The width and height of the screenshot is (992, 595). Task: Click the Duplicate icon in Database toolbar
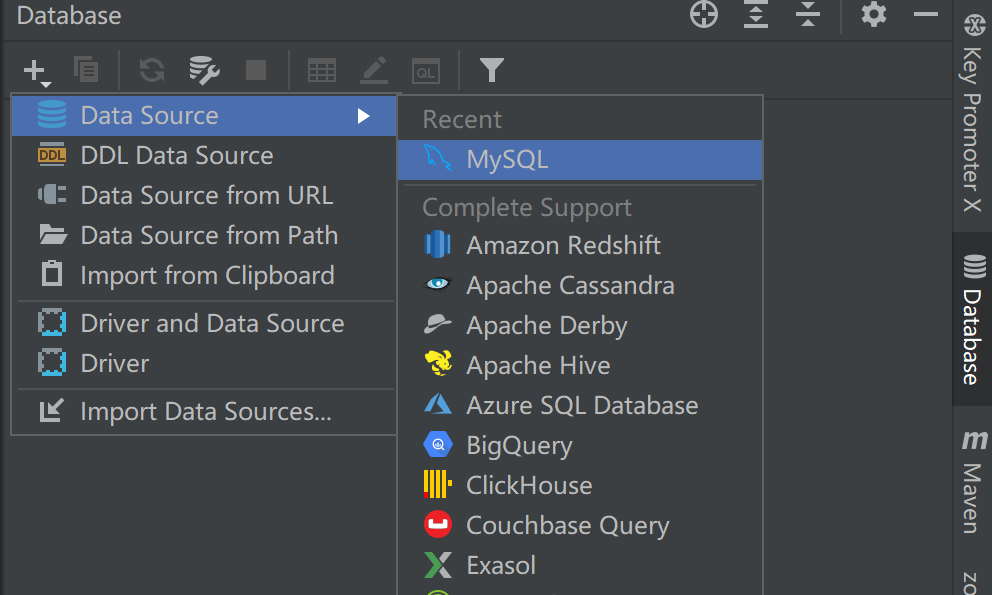87,70
